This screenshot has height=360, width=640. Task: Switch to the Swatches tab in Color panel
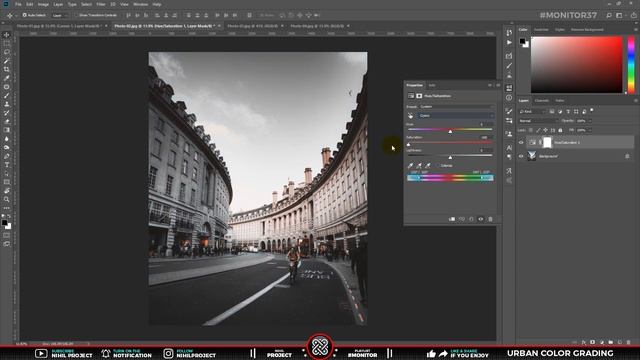coord(541,30)
